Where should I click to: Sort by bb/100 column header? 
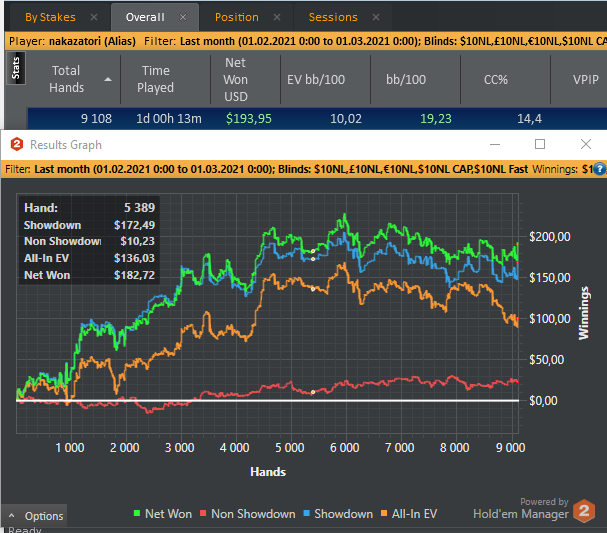[x=406, y=79]
